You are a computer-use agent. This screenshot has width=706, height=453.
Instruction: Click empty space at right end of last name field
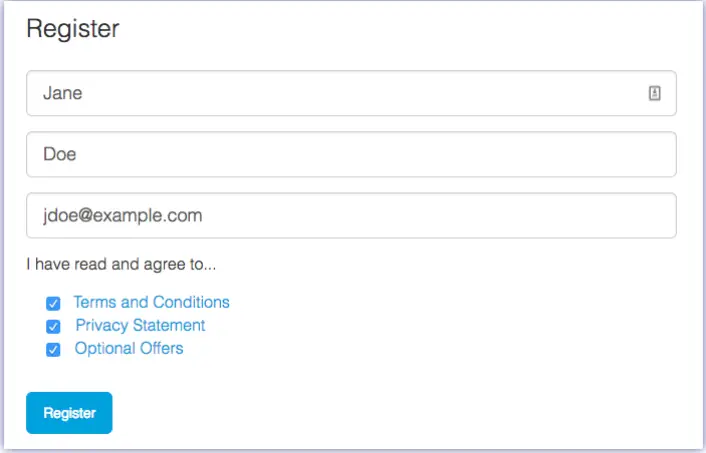pos(620,154)
